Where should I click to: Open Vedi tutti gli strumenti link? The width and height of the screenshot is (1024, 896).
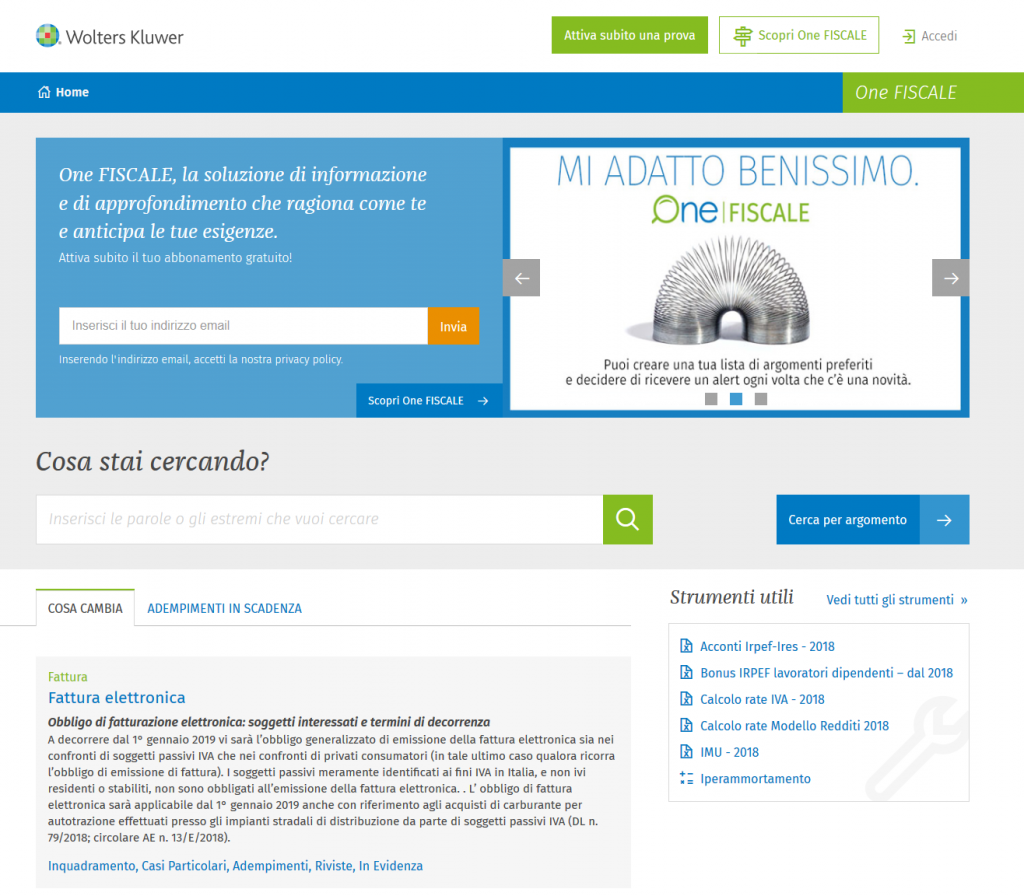tap(897, 600)
